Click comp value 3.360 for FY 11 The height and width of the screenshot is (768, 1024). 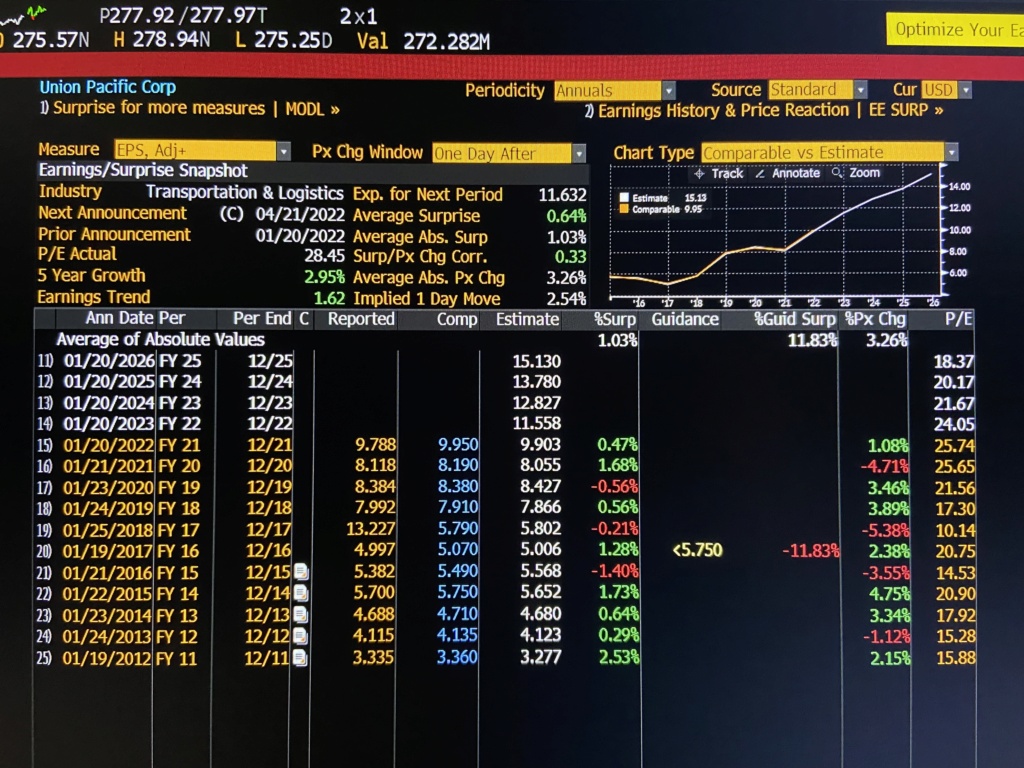[x=457, y=656]
